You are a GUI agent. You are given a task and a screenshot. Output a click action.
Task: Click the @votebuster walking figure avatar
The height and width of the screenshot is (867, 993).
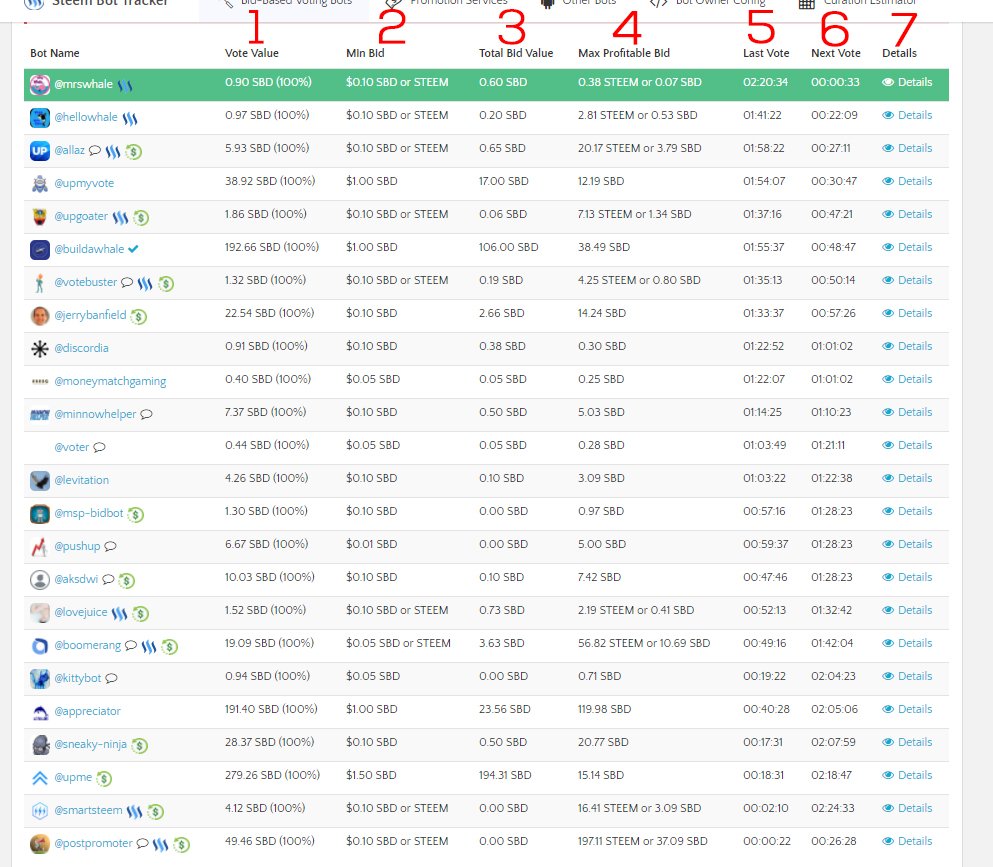pyautogui.click(x=39, y=282)
